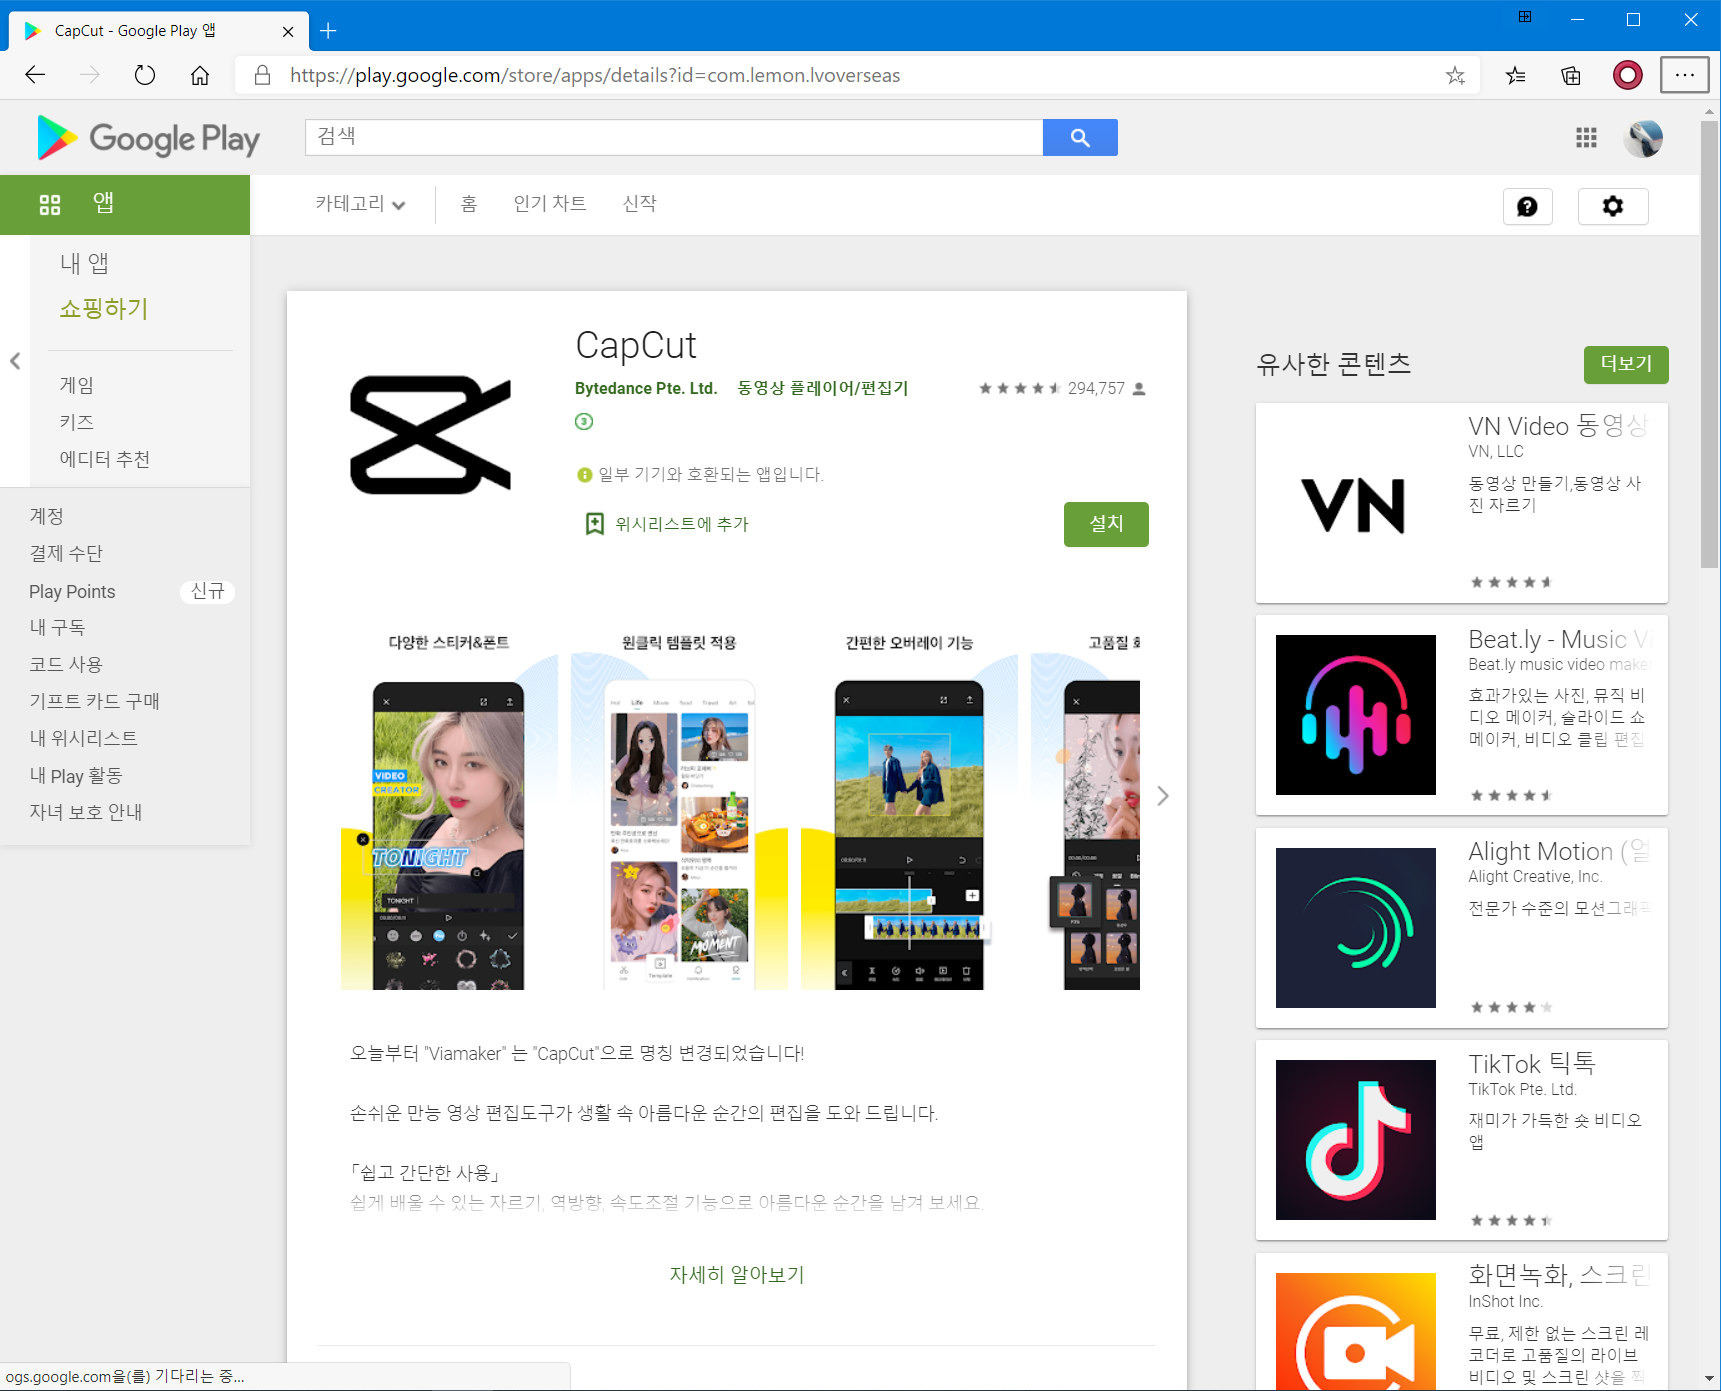Click the page vertical scrollbar
The height and width of the screenshot is (1391, 1721).
[x=1710, y=345]
